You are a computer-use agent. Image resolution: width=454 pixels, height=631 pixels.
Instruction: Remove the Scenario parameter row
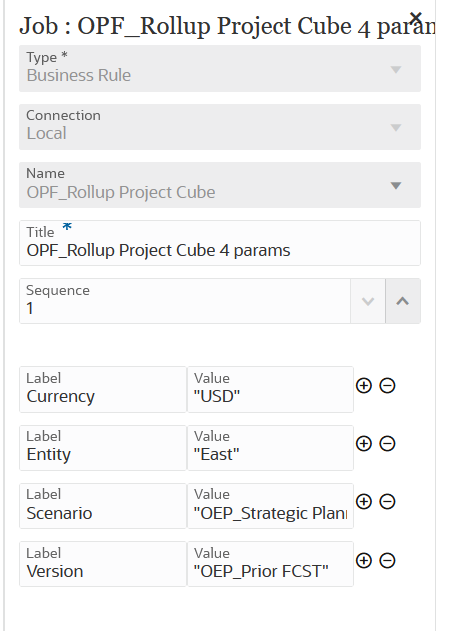(x=387, y=501)
